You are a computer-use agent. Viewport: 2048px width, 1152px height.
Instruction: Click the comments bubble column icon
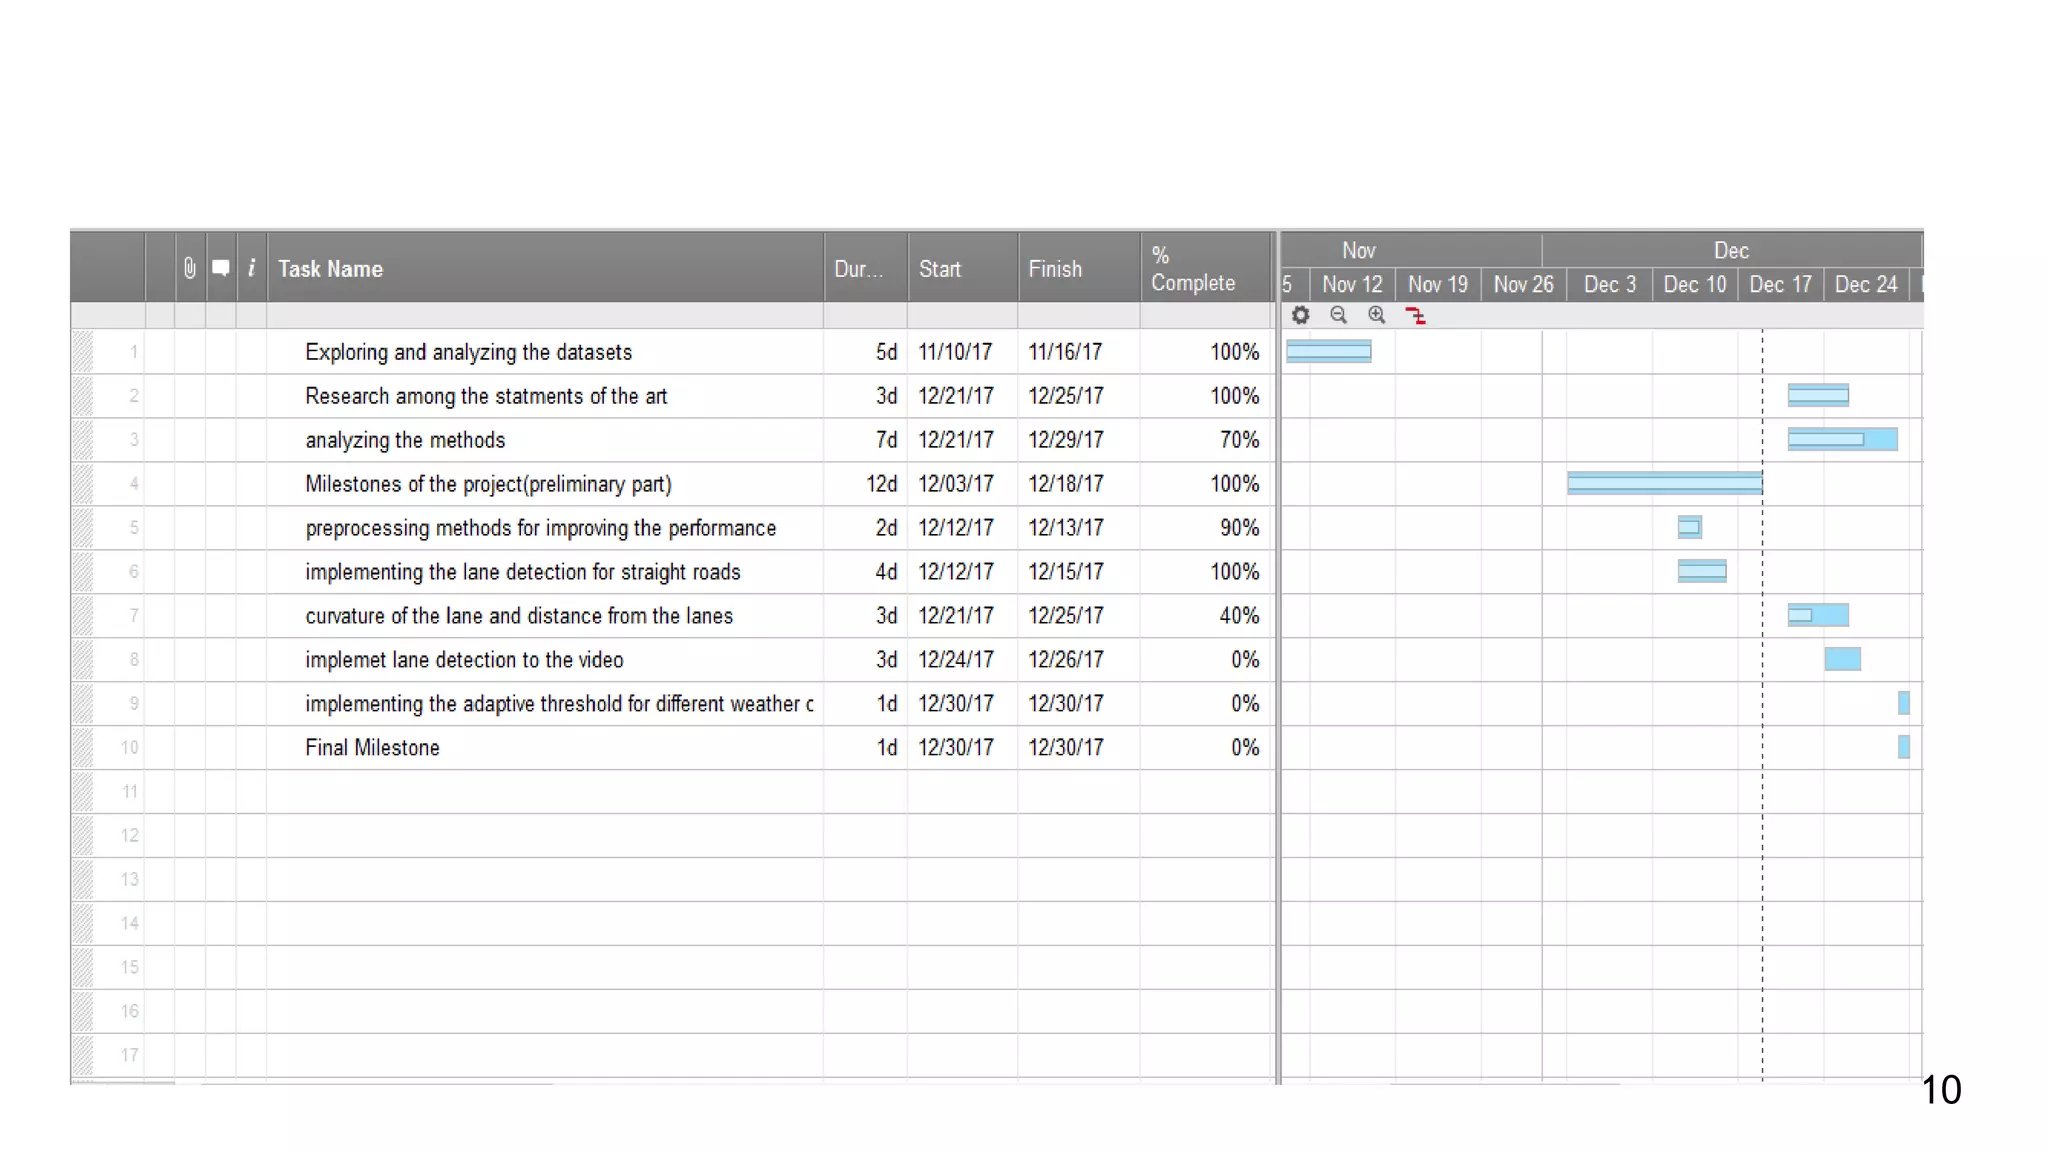(221, 268)
